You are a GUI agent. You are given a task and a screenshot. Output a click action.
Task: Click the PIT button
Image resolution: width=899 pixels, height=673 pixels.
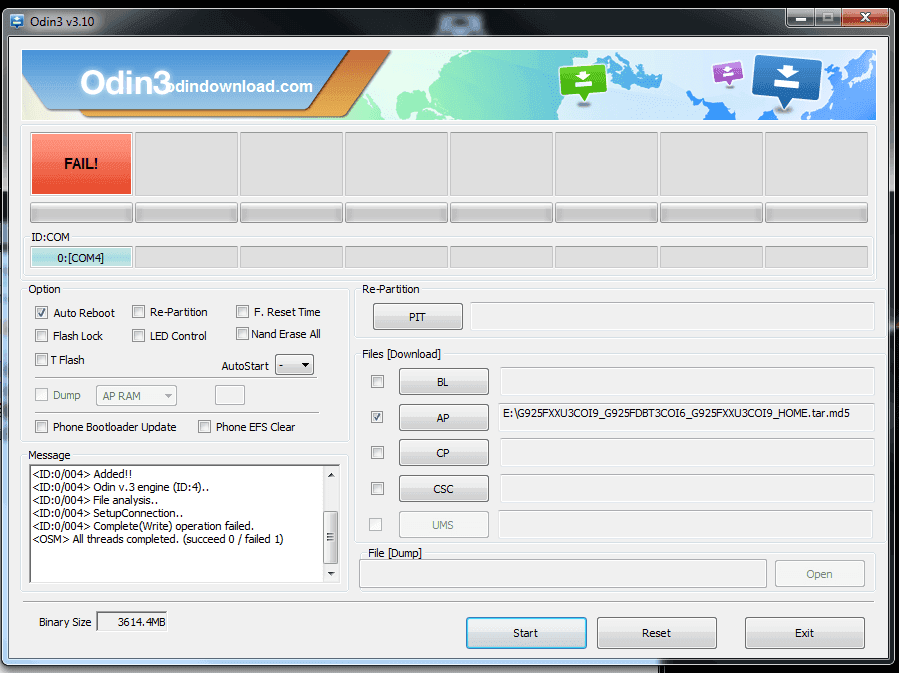(x=417, y=316)
